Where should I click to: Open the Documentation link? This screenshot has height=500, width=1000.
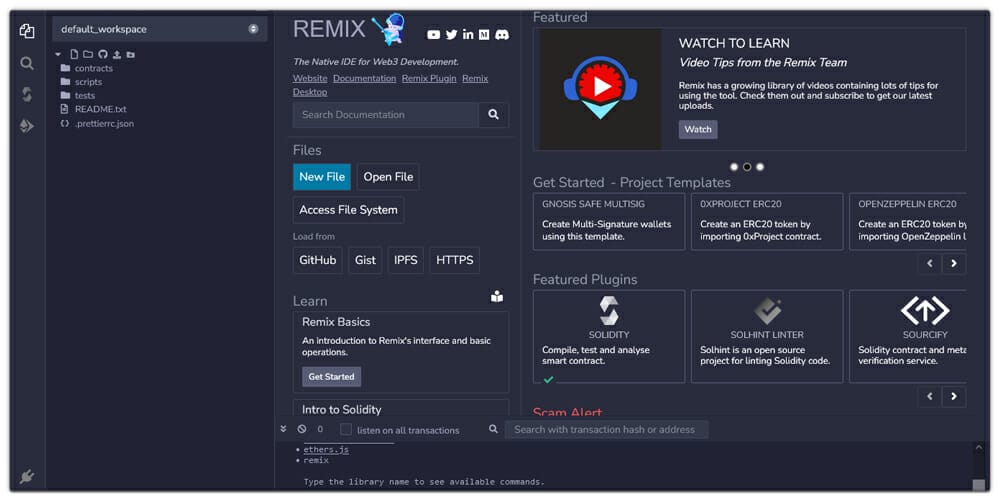[364, 78]
